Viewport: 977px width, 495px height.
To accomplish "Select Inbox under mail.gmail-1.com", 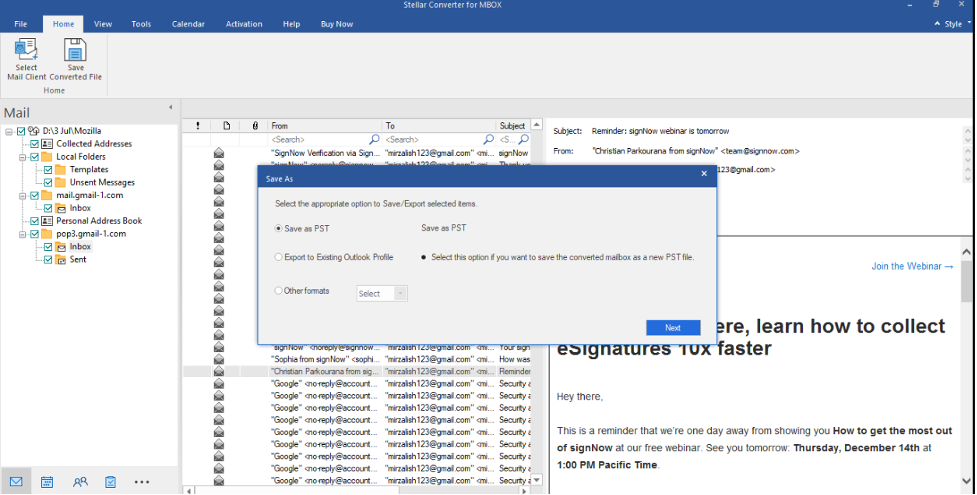I will coord(80,208).
